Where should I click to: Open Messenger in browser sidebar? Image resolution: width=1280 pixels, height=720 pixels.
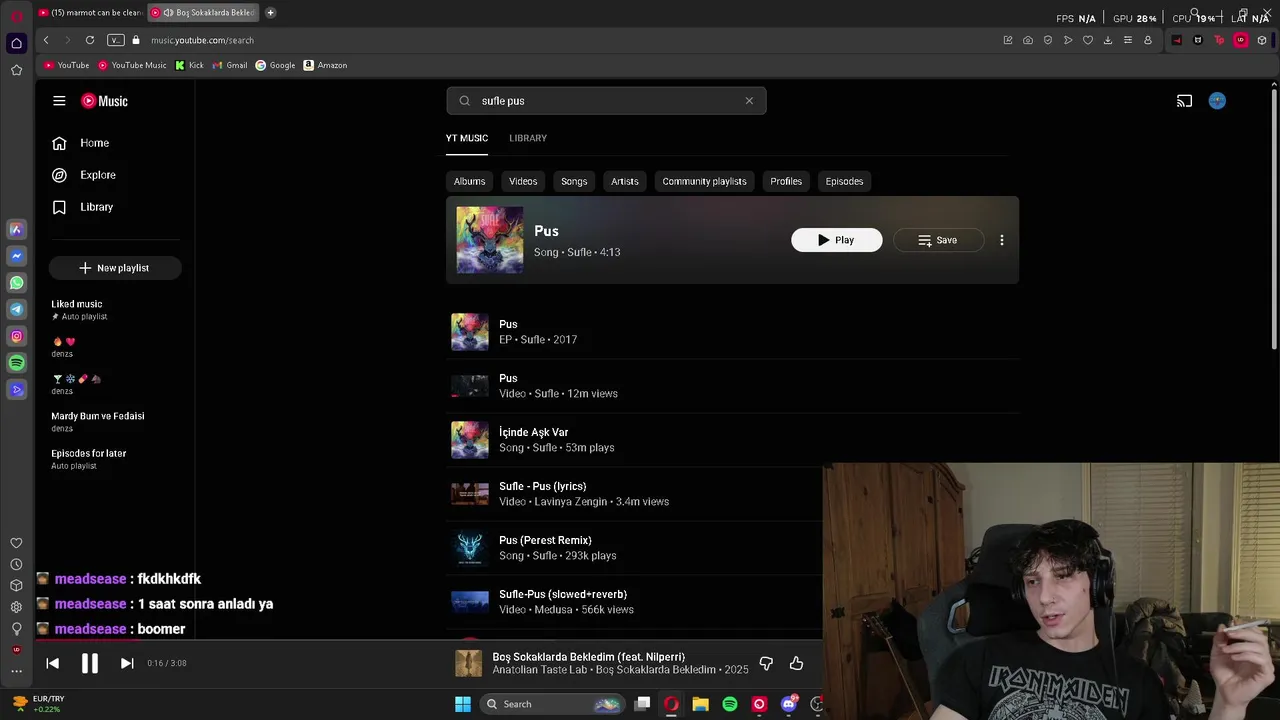tap(16, 256)
